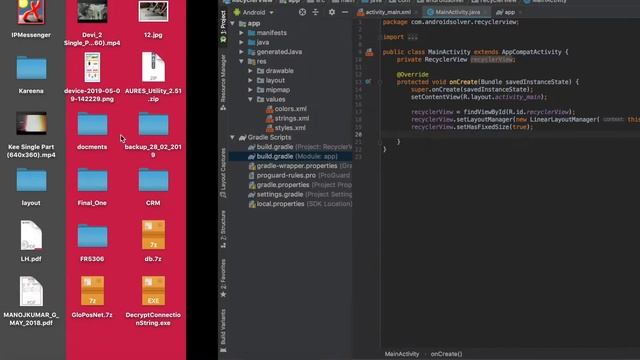Open colors.xml in project tree

coord(286,109)
